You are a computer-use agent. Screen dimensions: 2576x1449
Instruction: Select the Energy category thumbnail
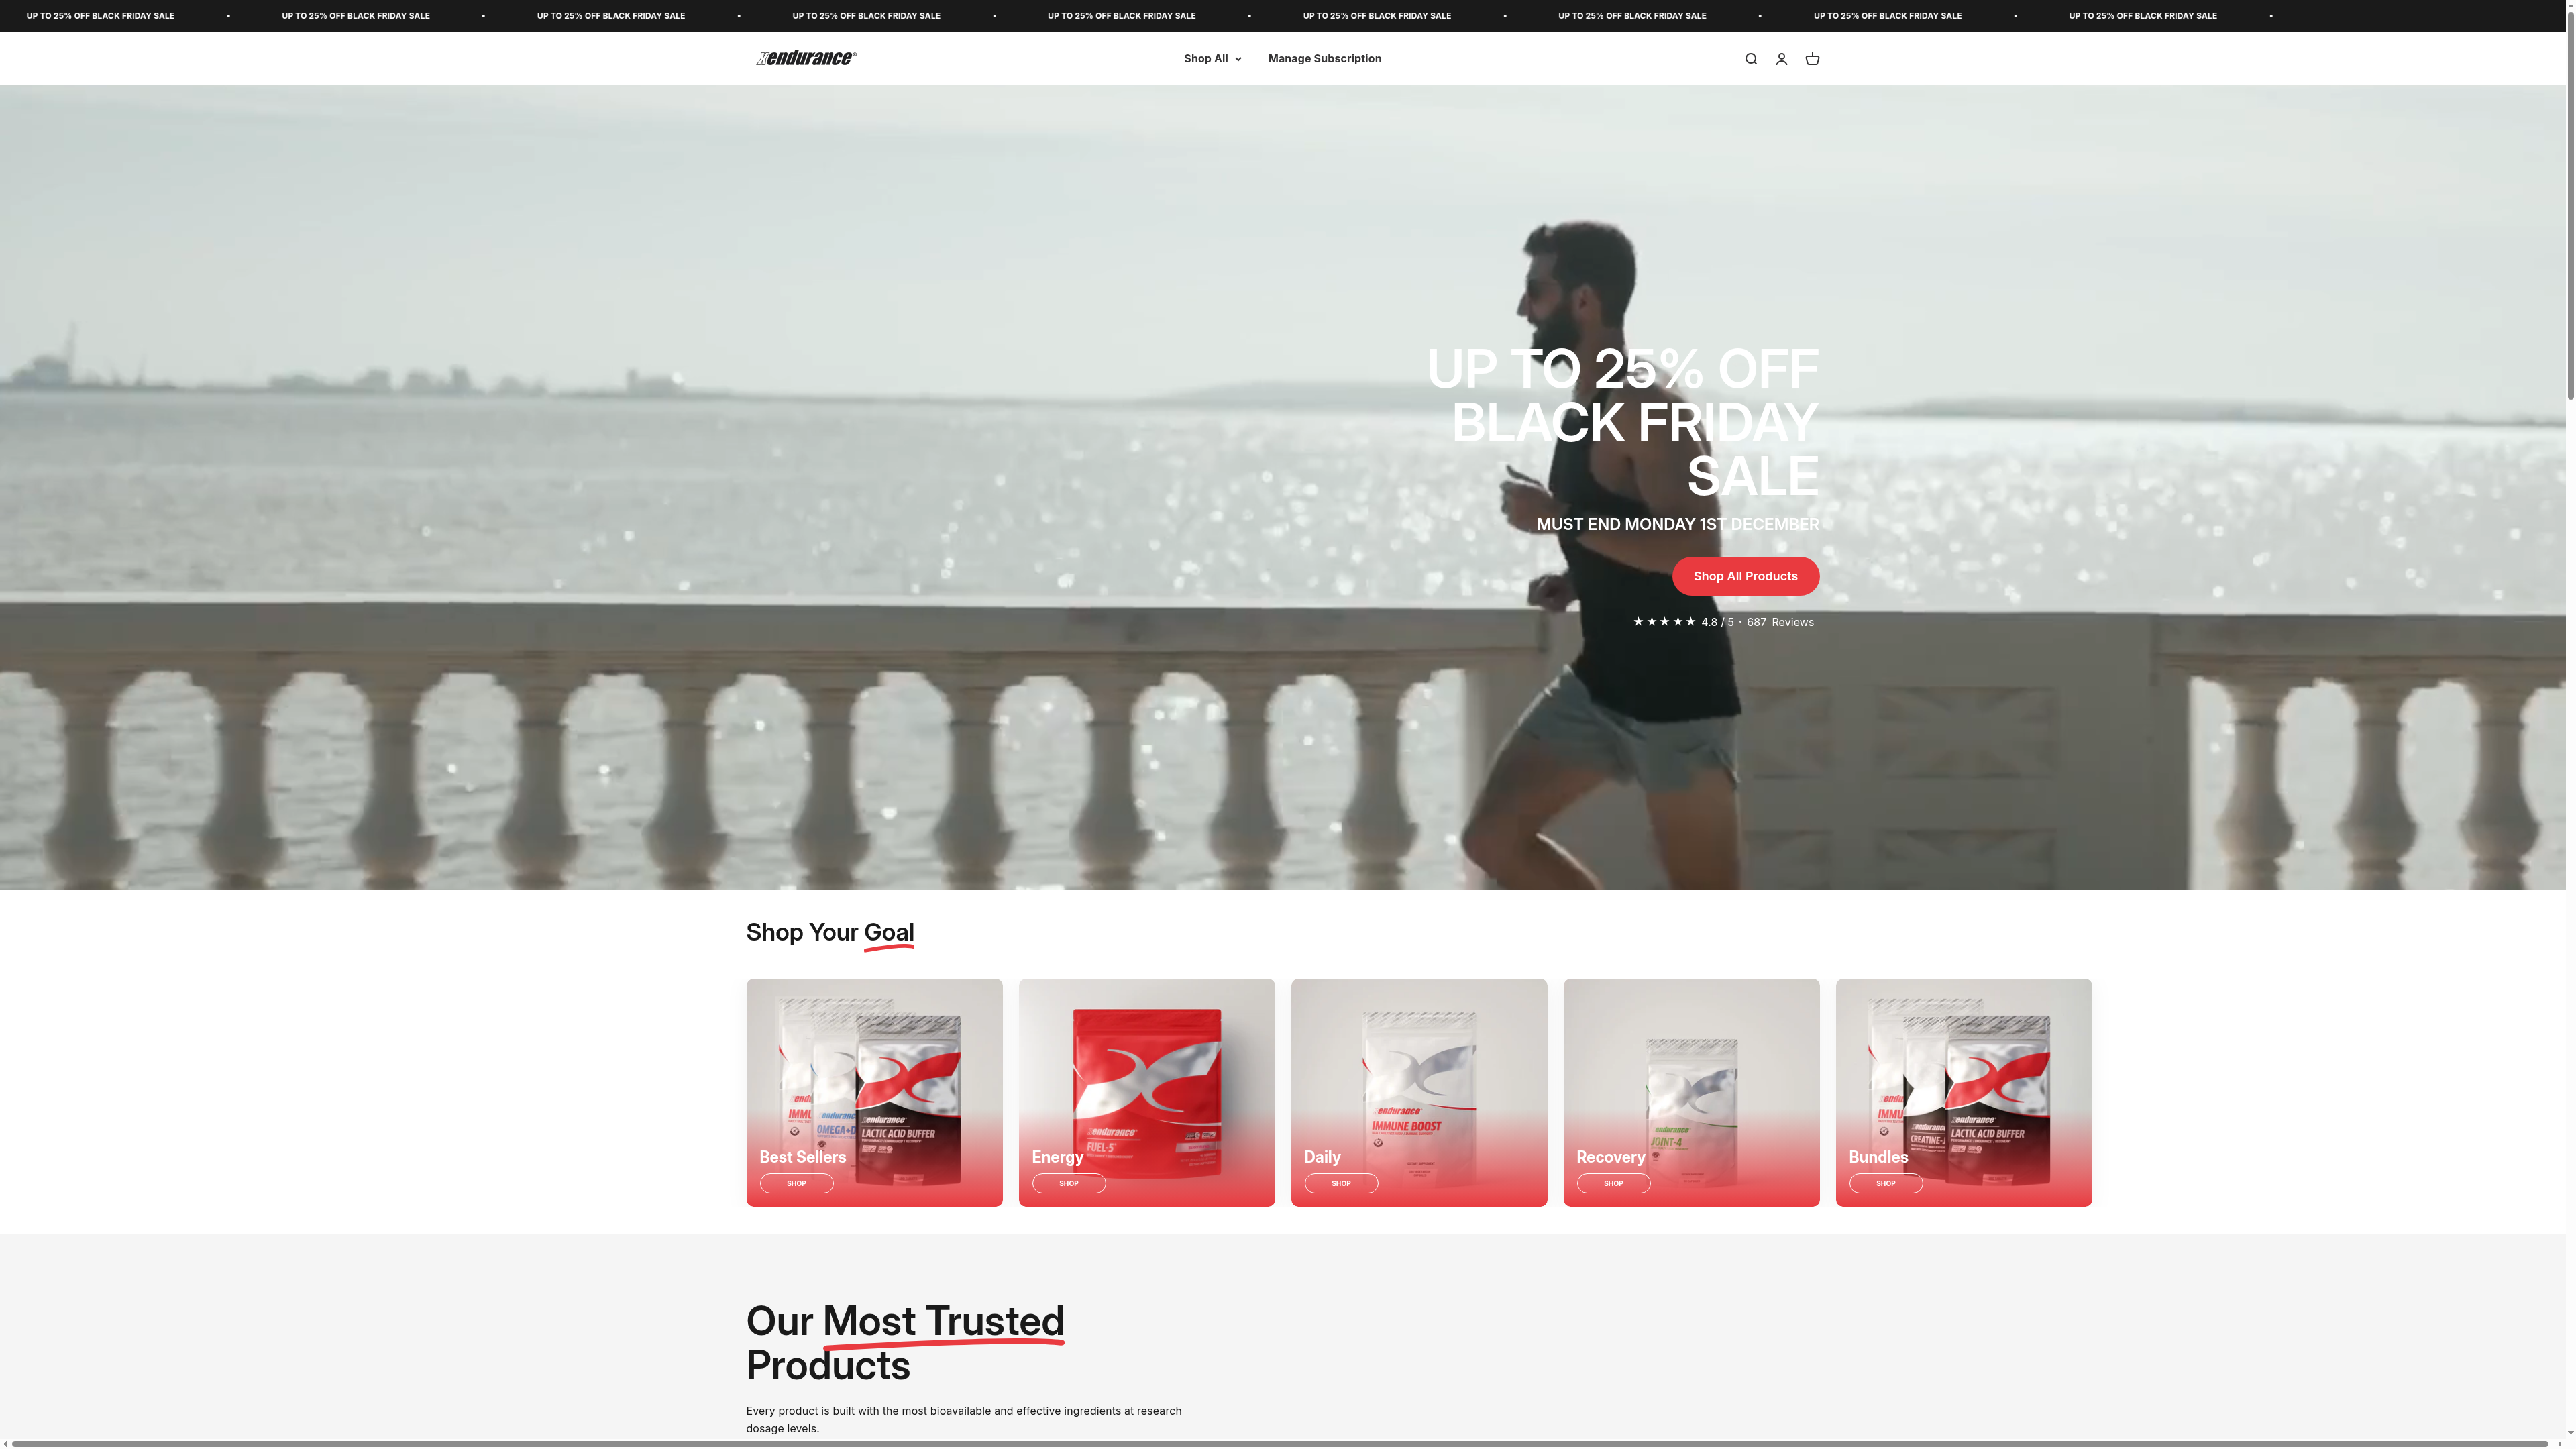click(x=1146, y=1092)
